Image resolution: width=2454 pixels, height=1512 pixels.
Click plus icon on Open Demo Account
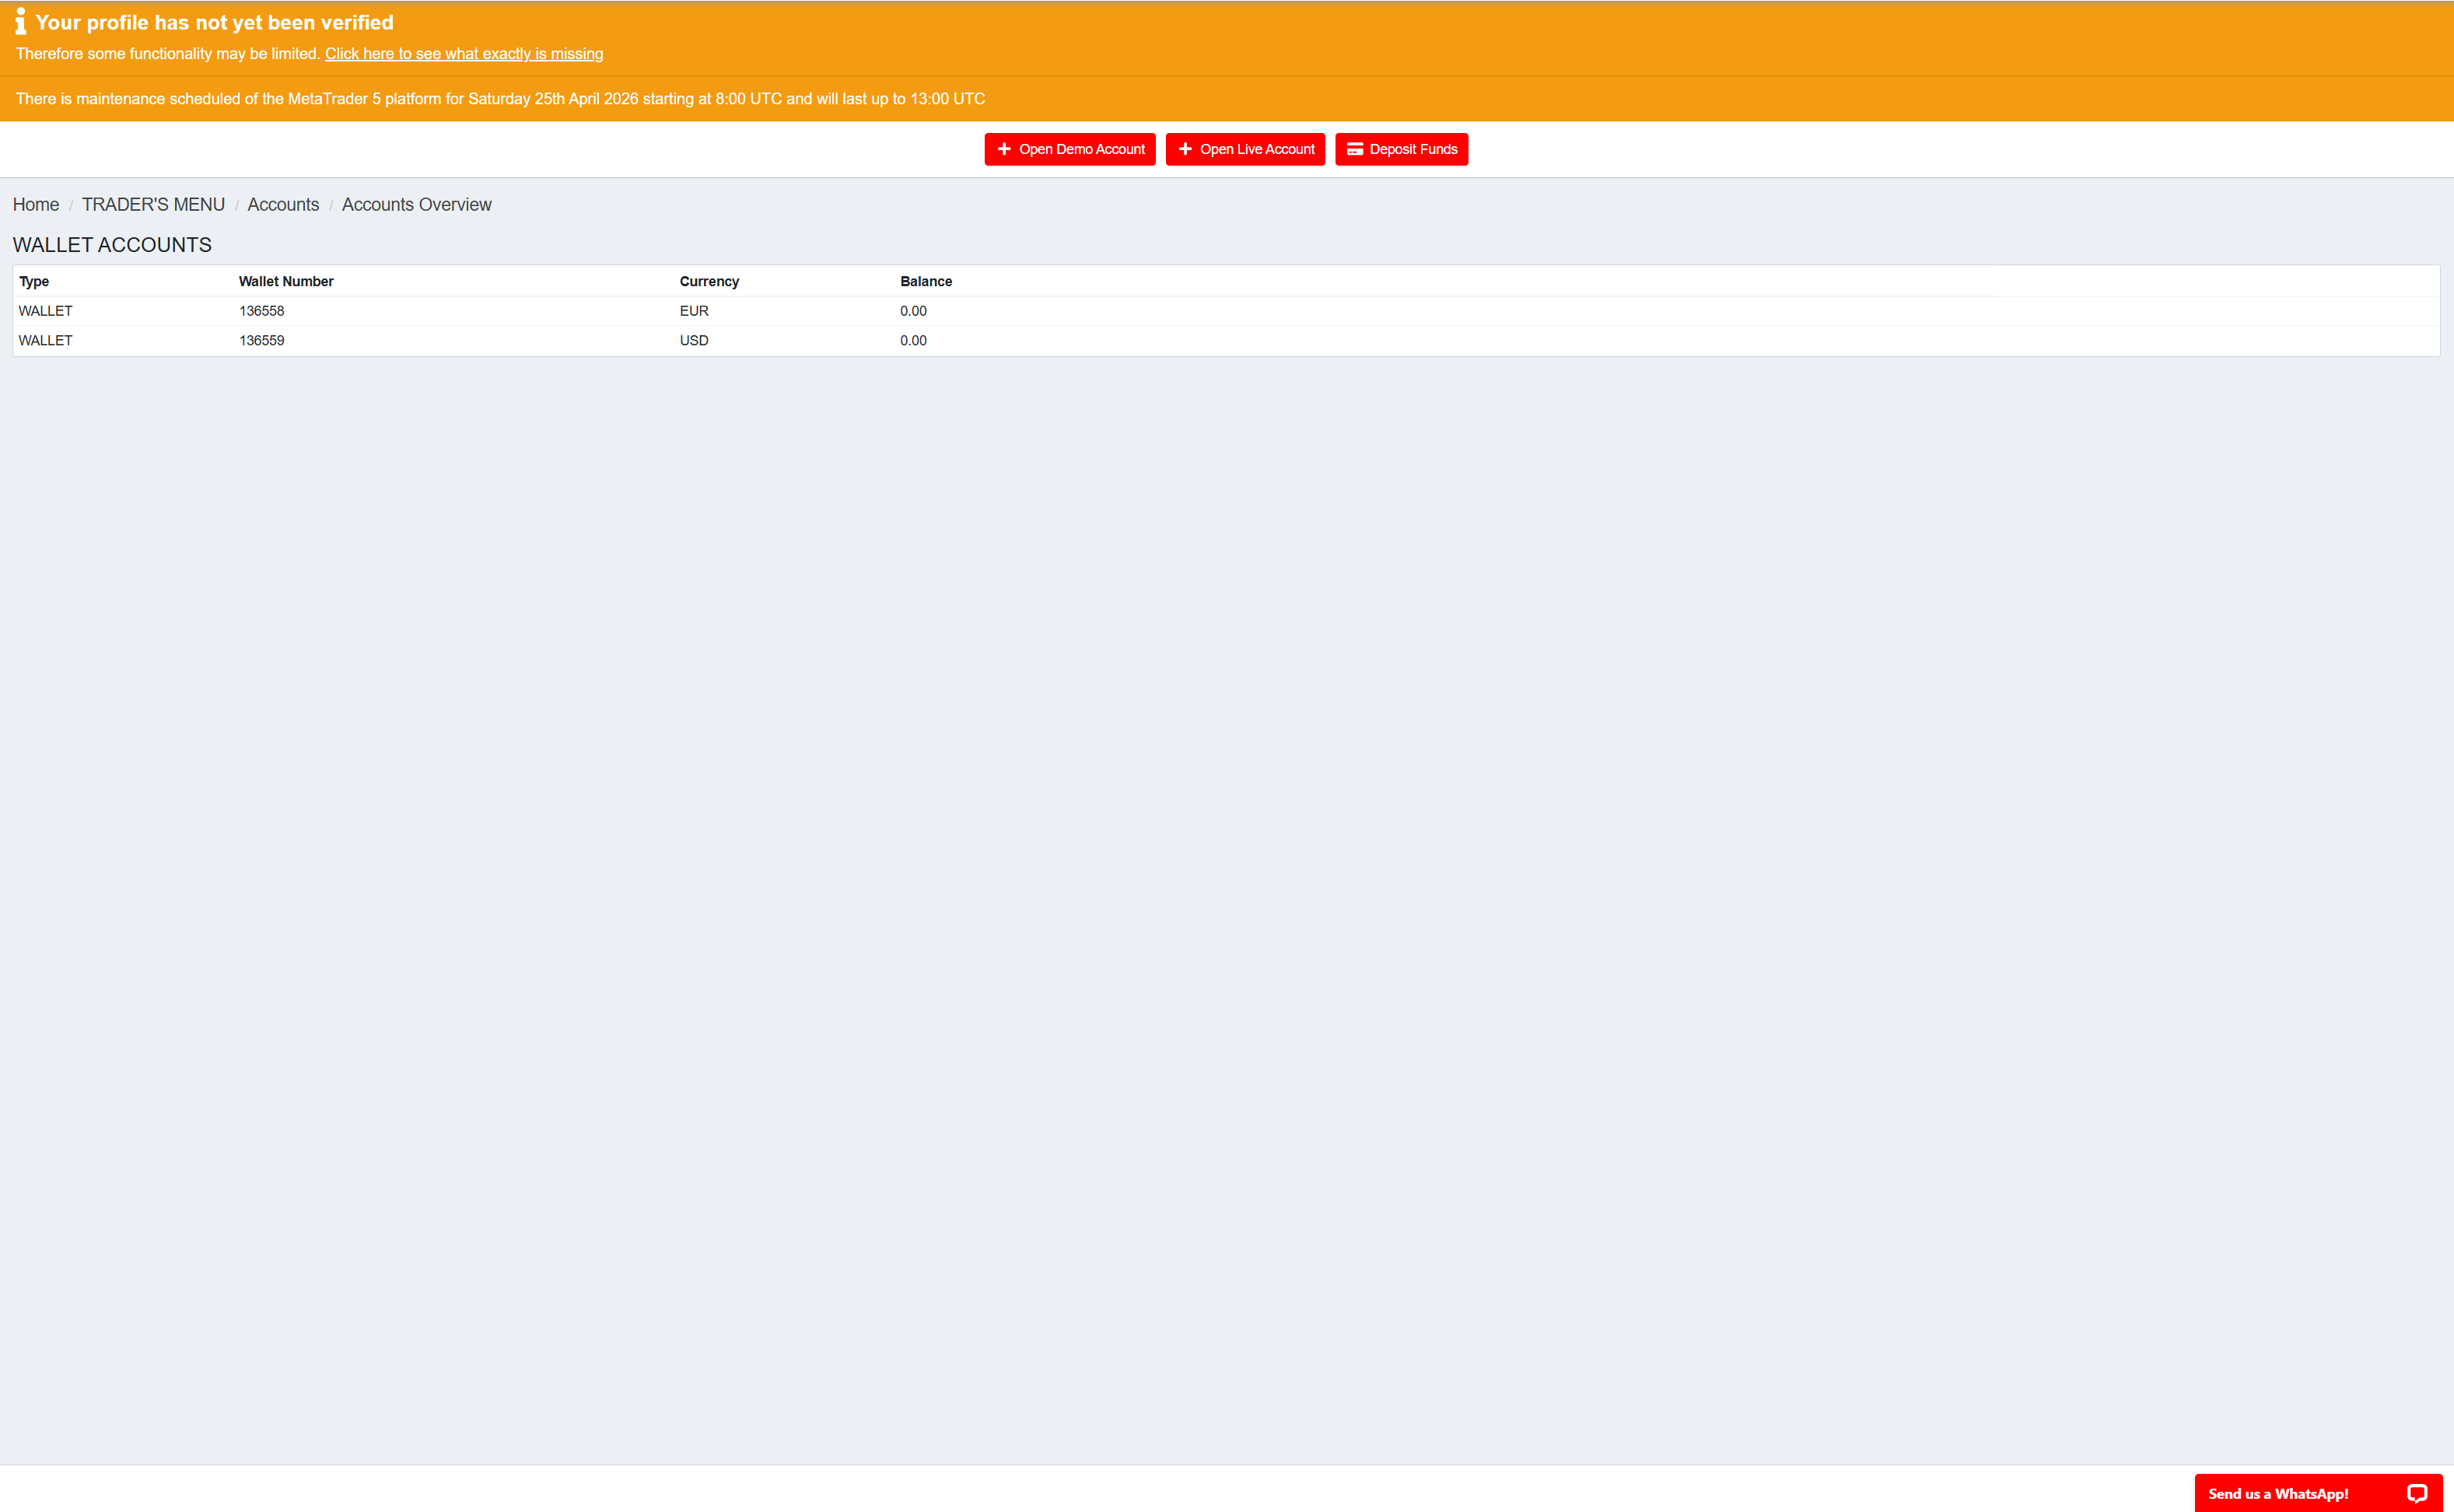(x=1004, y=149)
